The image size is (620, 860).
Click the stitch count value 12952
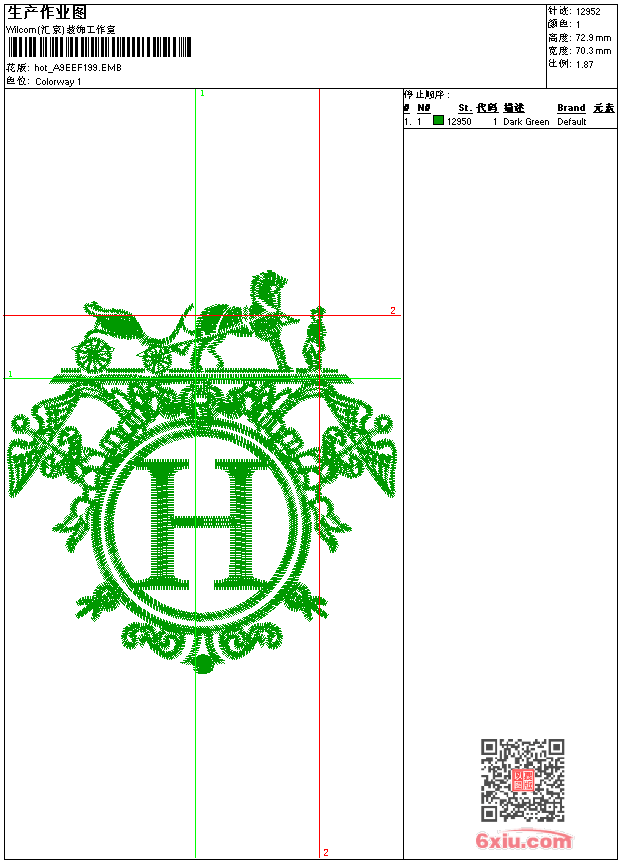588,12
